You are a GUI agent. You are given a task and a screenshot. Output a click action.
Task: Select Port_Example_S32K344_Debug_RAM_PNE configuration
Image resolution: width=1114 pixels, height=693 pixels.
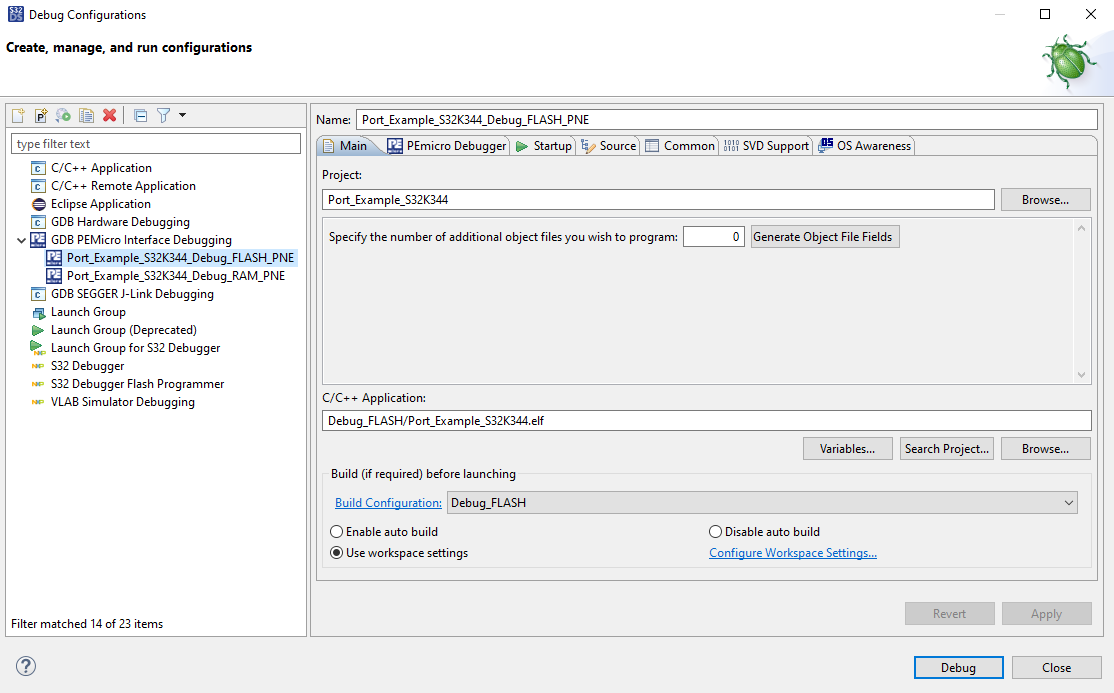click(175, 276)
